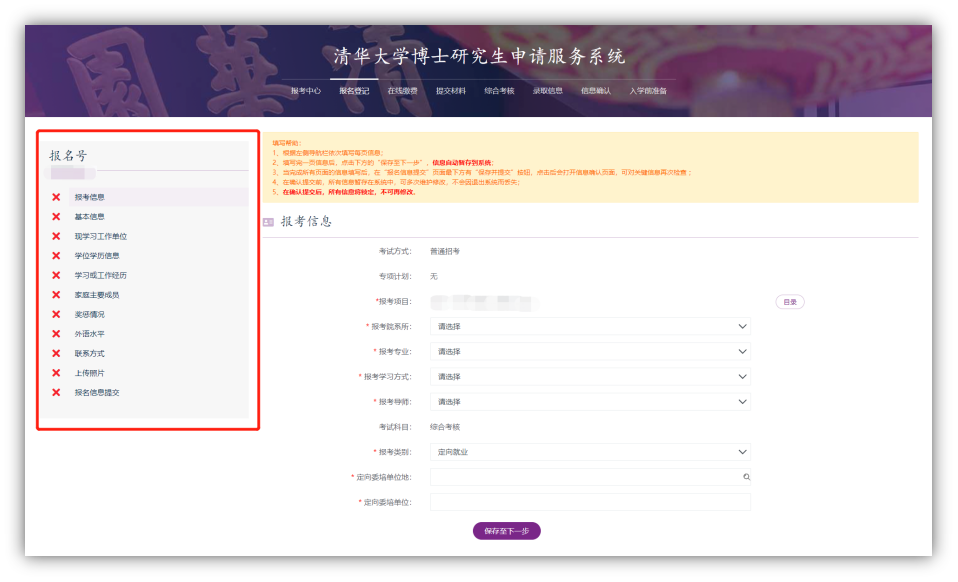Click the red X beside 奖惩情况
The width and height of the screenshot is (958, 582).
pos(56,315)
